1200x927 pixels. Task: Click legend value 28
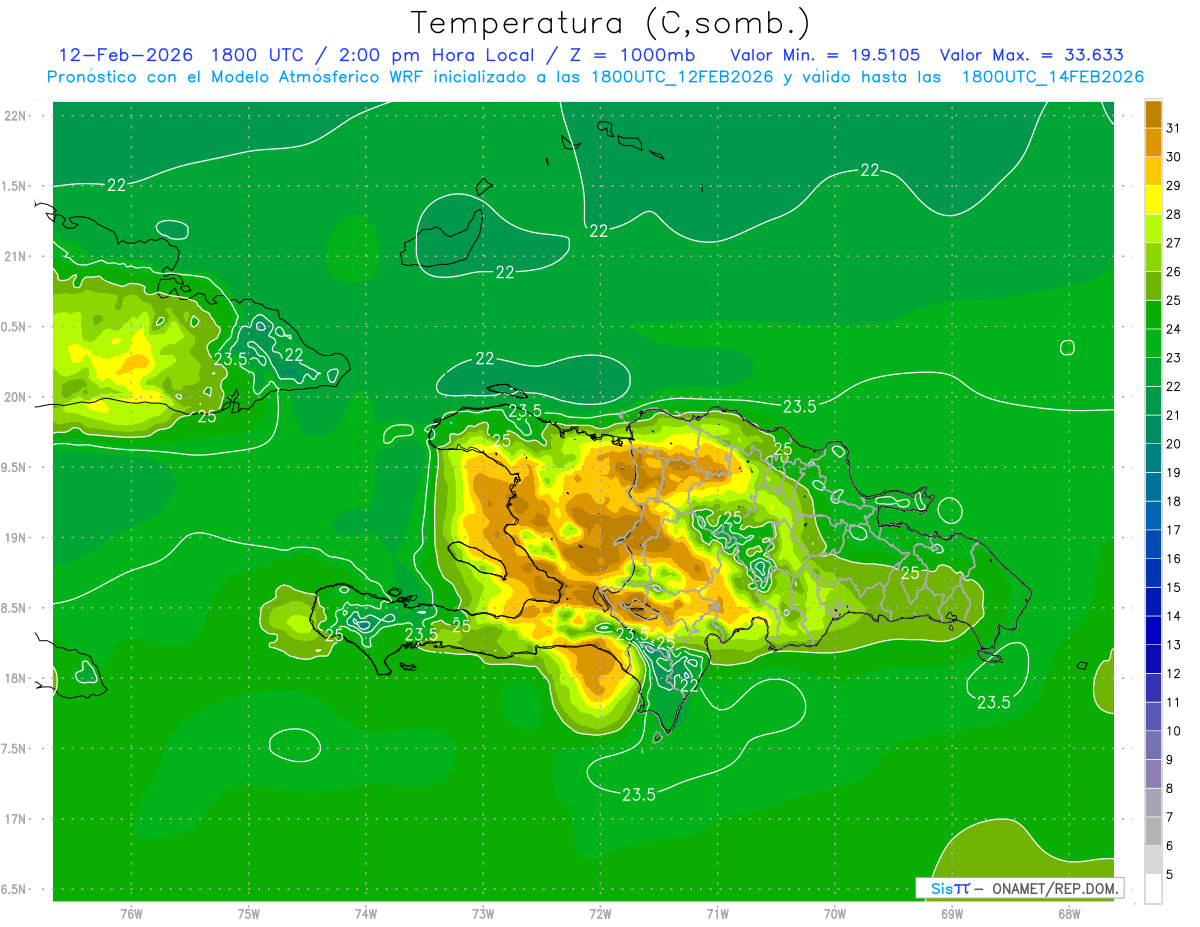click(1173, 214)
